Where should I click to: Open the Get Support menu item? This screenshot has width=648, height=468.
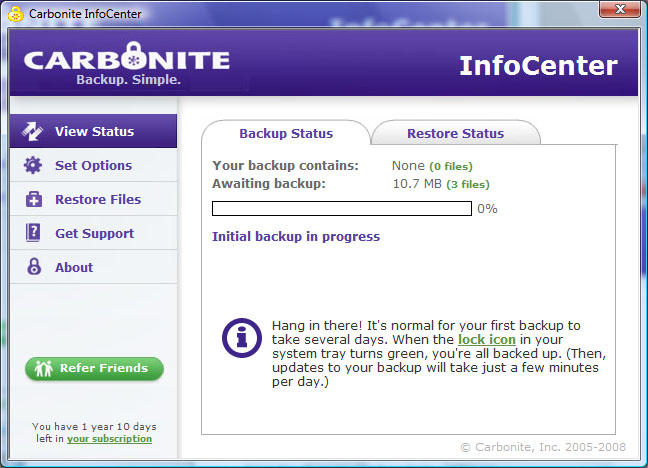click(93, 233)
